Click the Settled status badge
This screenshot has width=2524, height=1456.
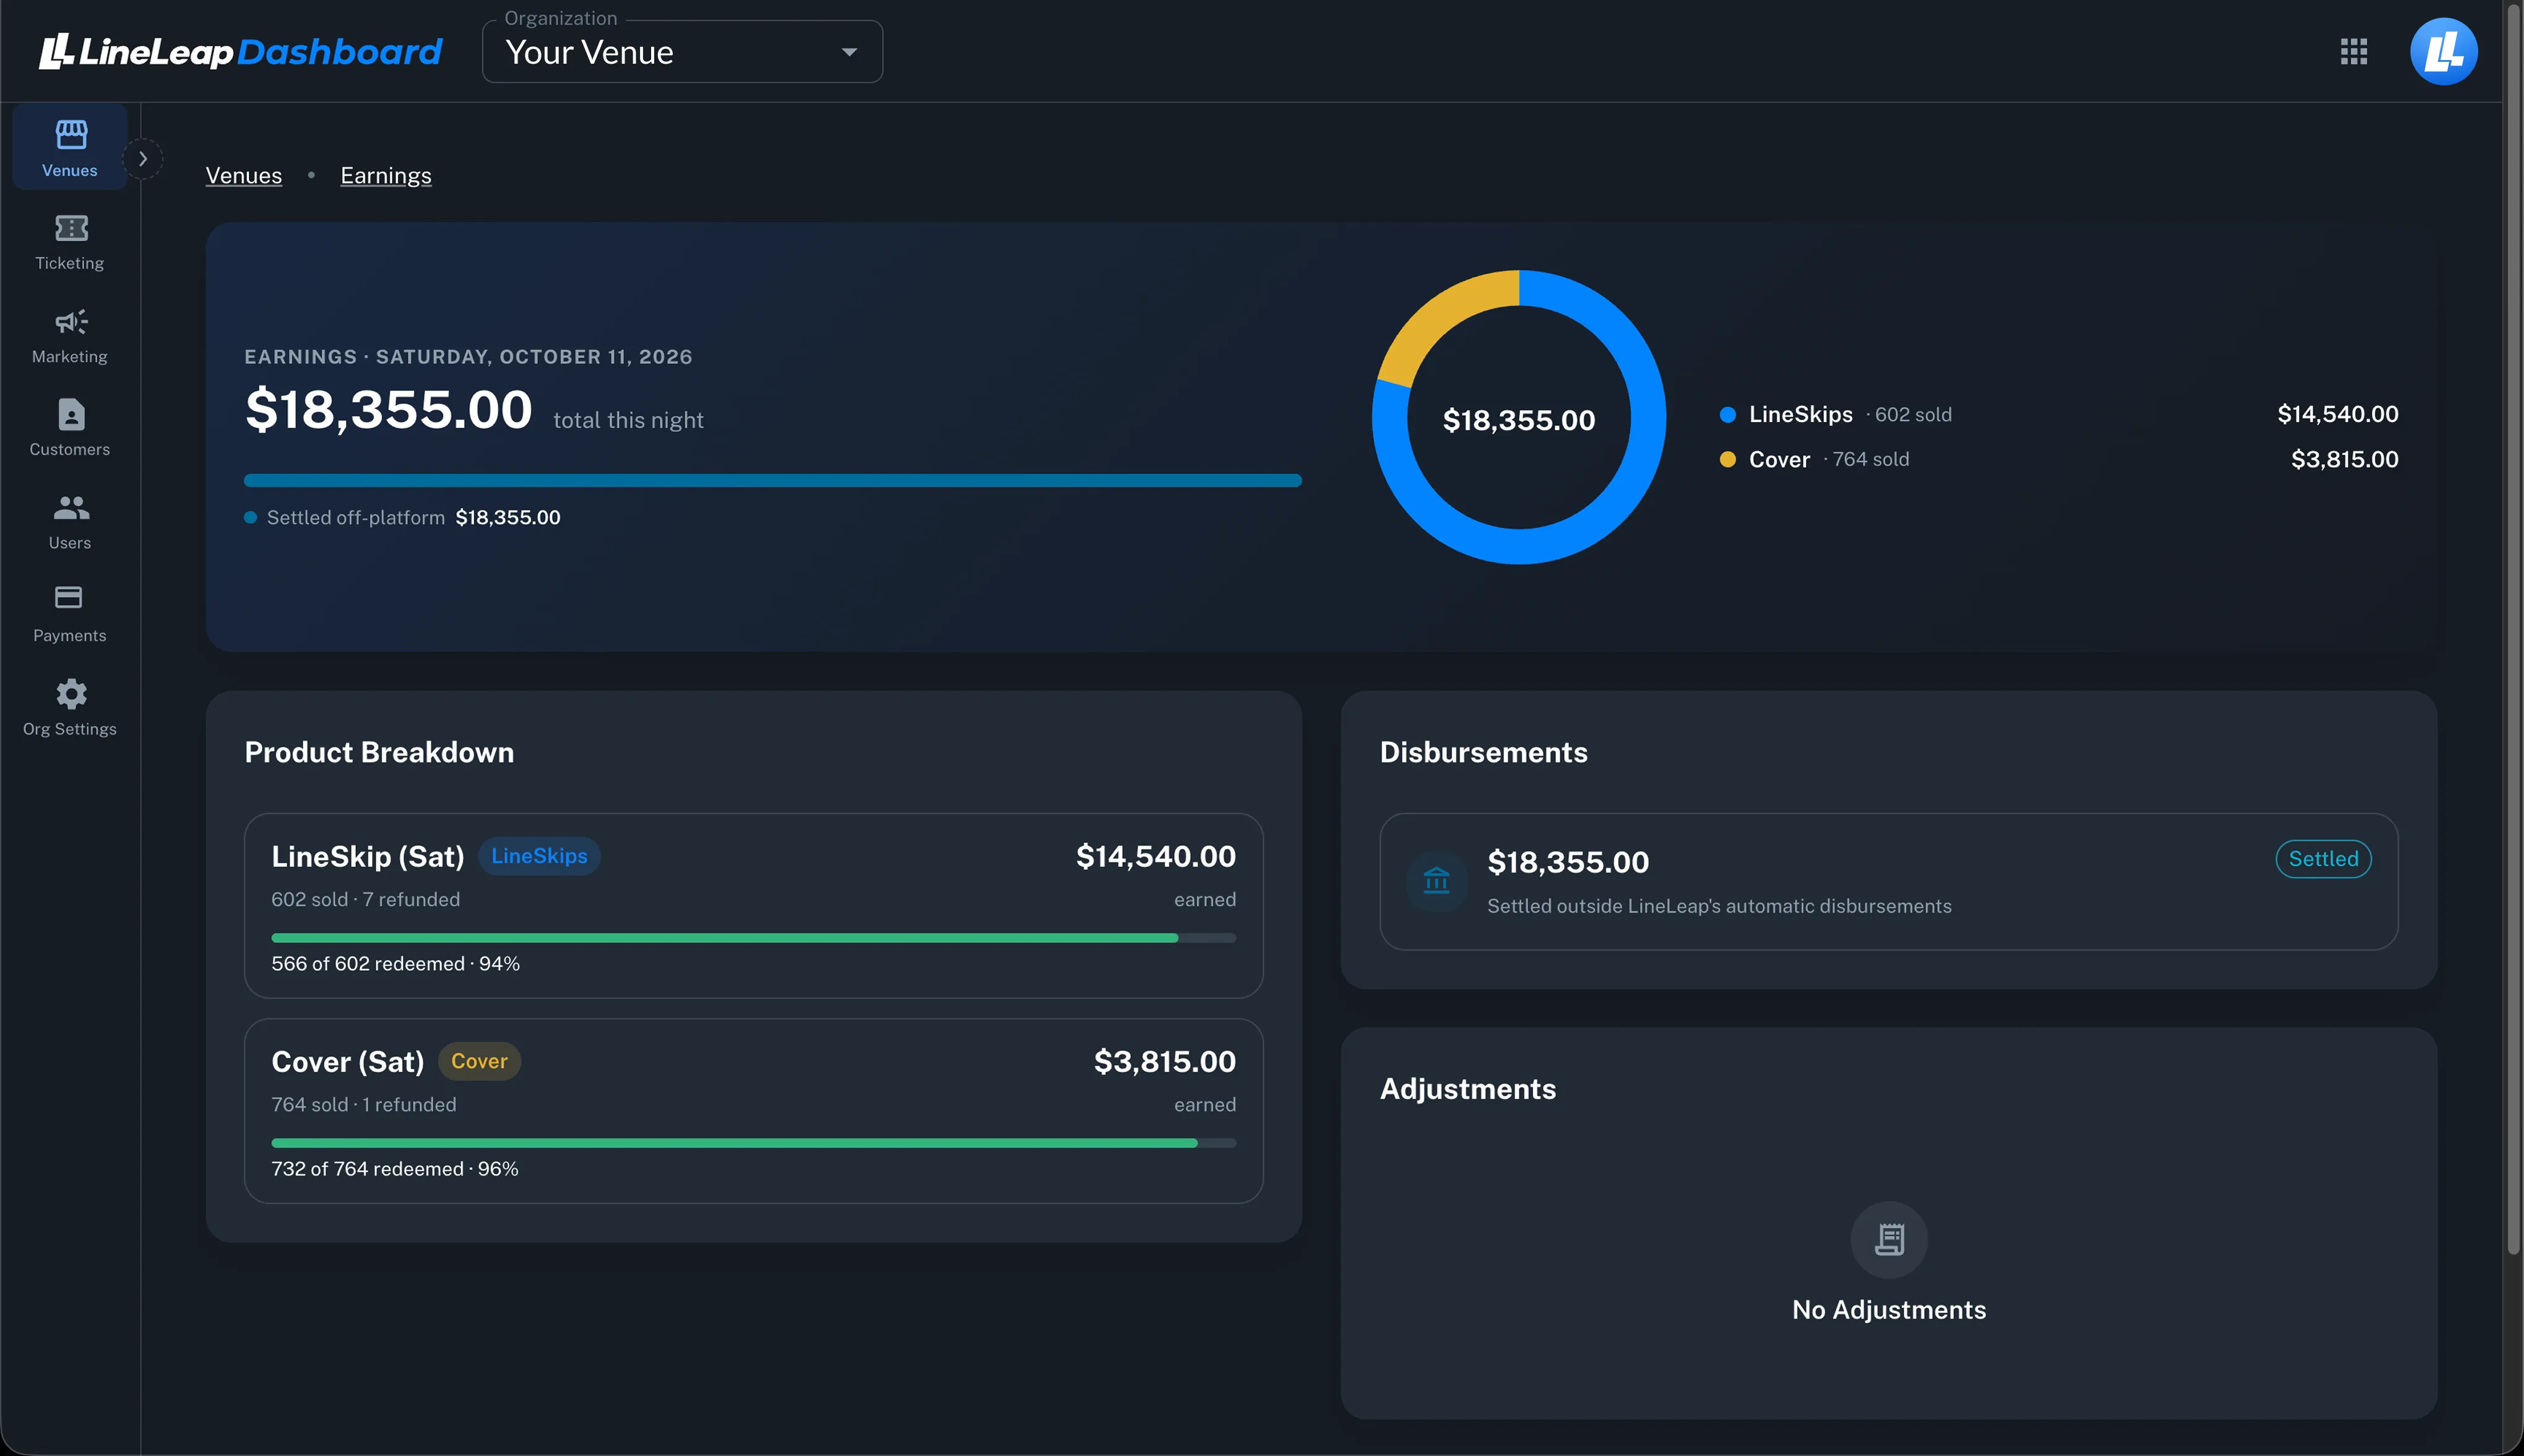pos(2323,859)
